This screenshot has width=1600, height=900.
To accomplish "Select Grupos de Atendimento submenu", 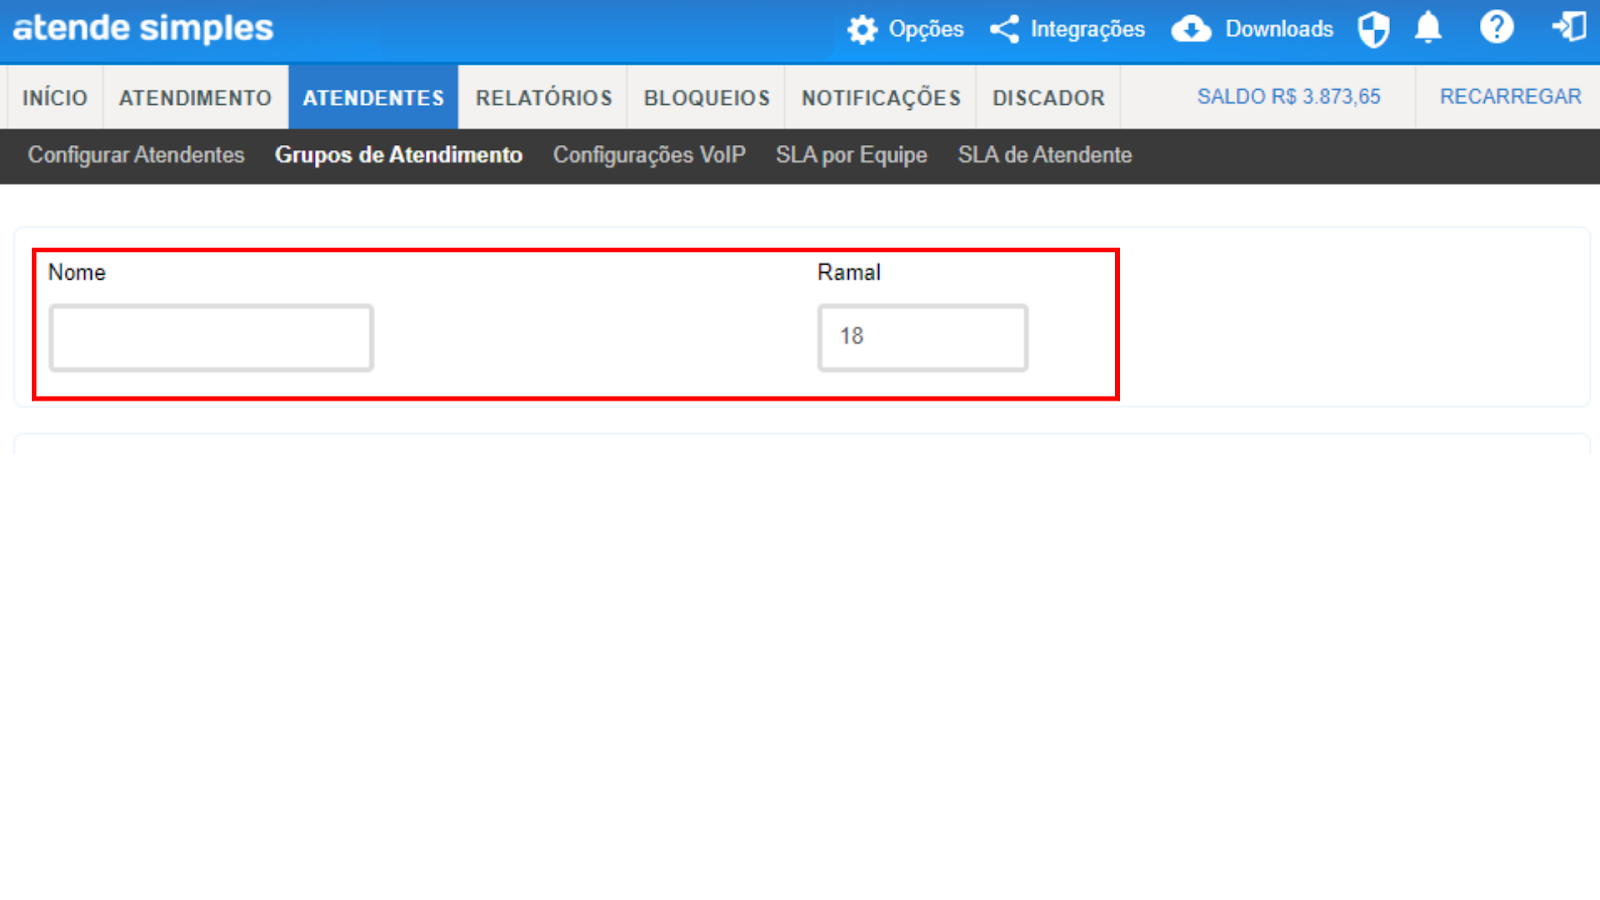I will click(399, 155).
